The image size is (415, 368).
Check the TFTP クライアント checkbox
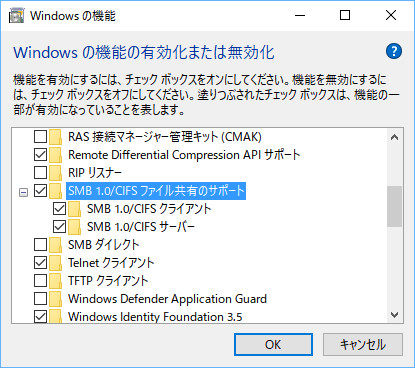pos(40,281)
